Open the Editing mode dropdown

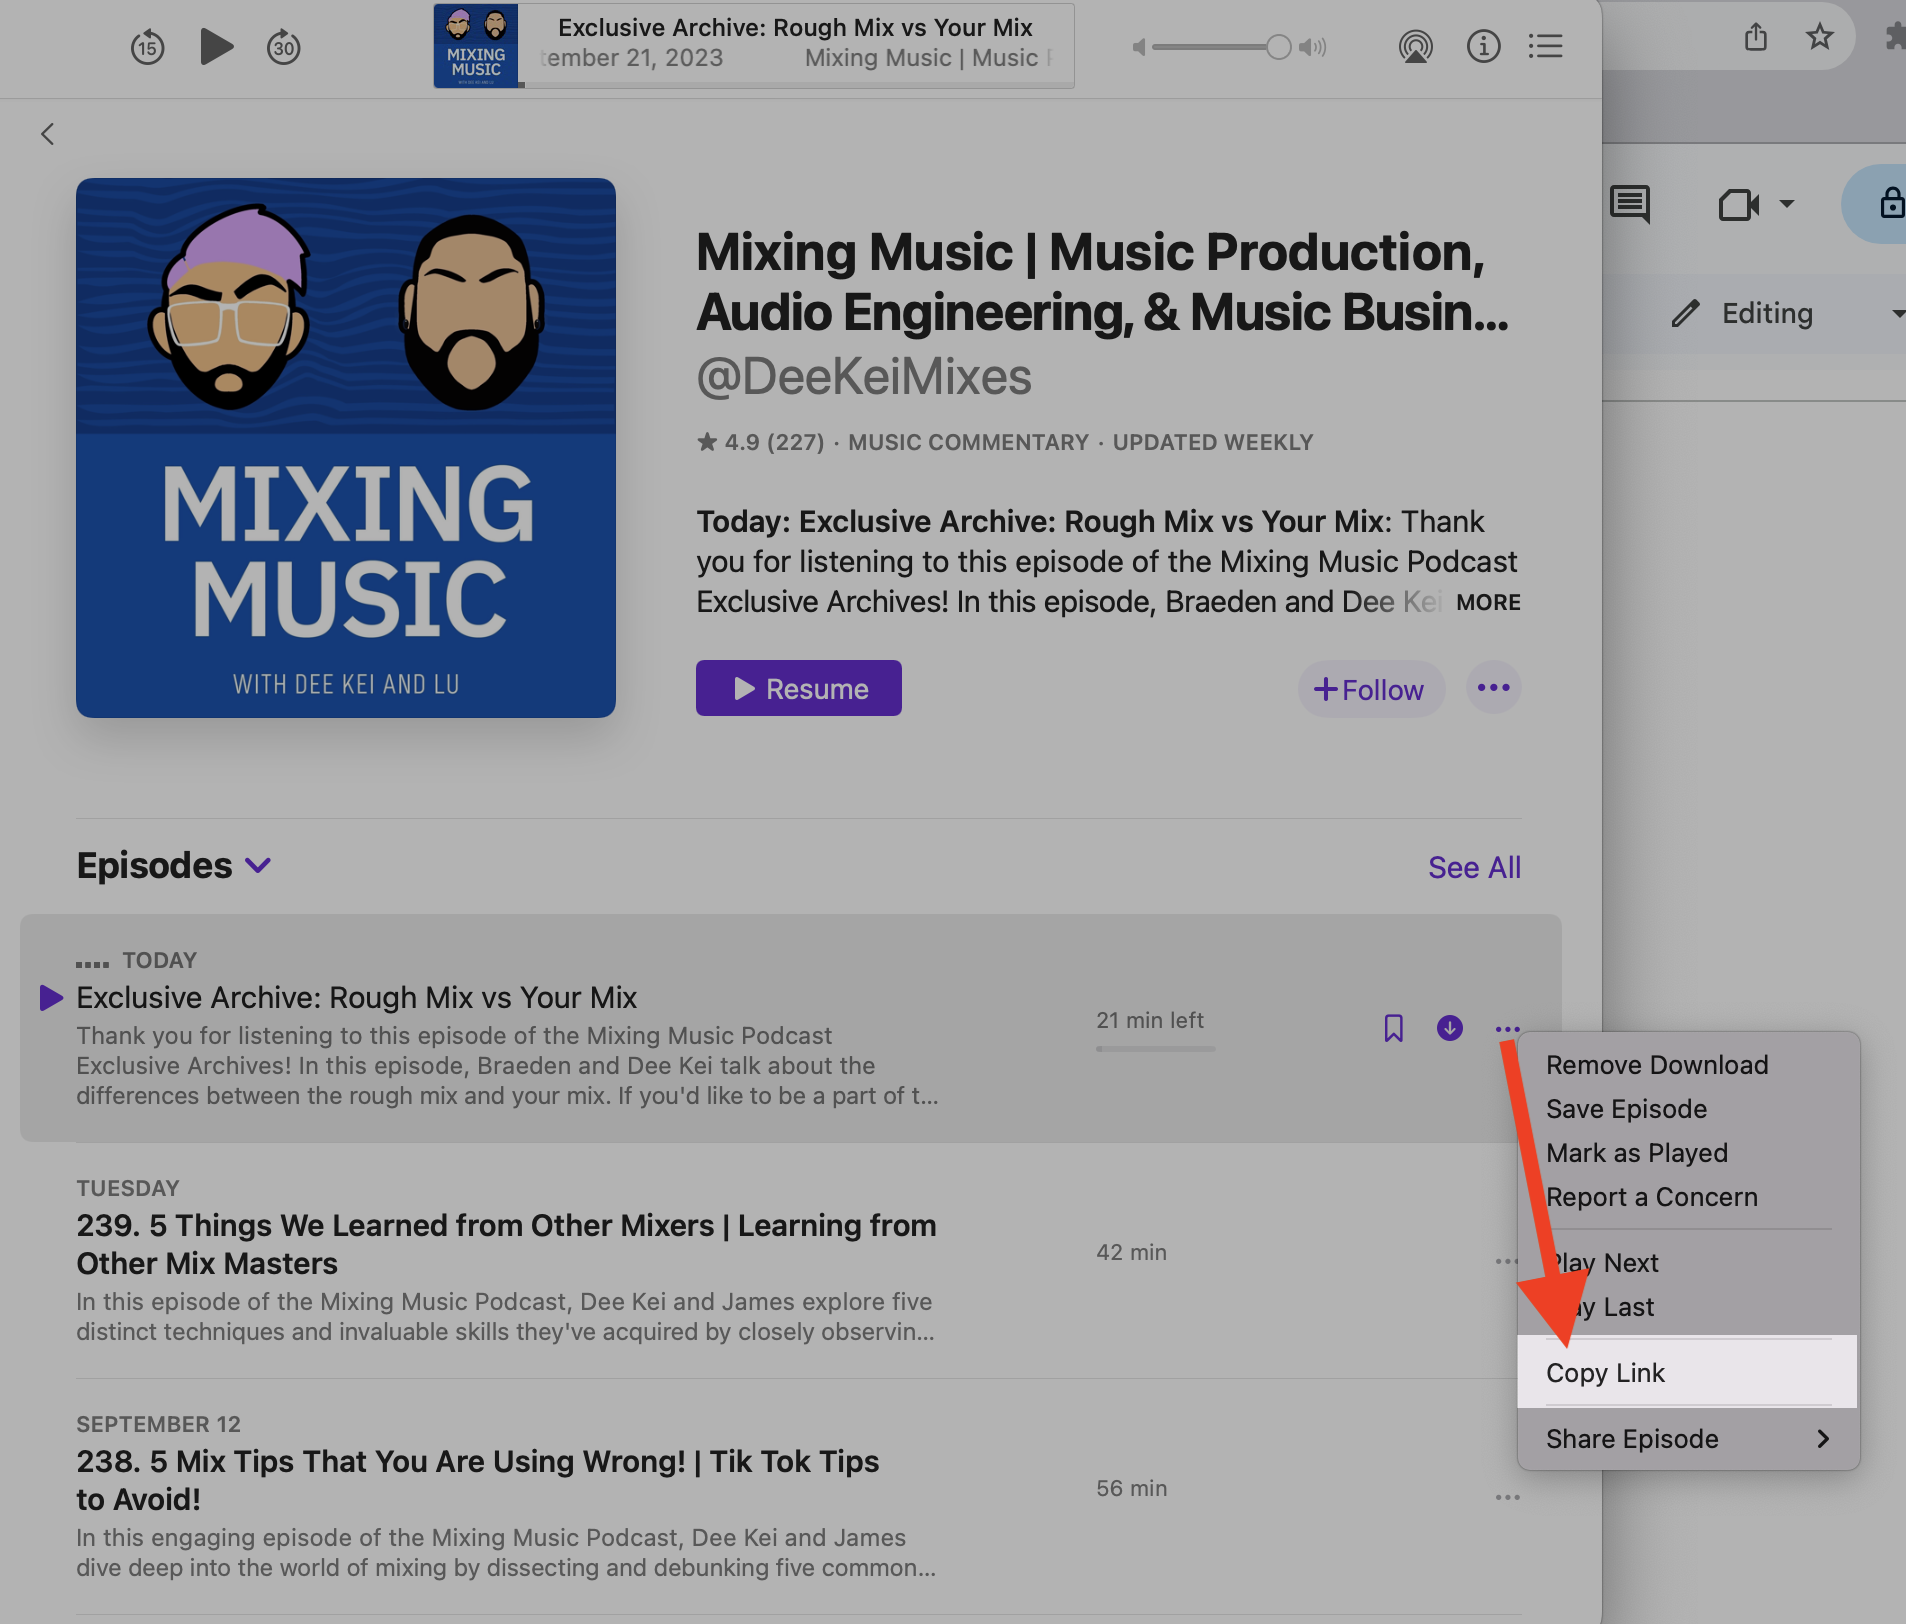1785,314
